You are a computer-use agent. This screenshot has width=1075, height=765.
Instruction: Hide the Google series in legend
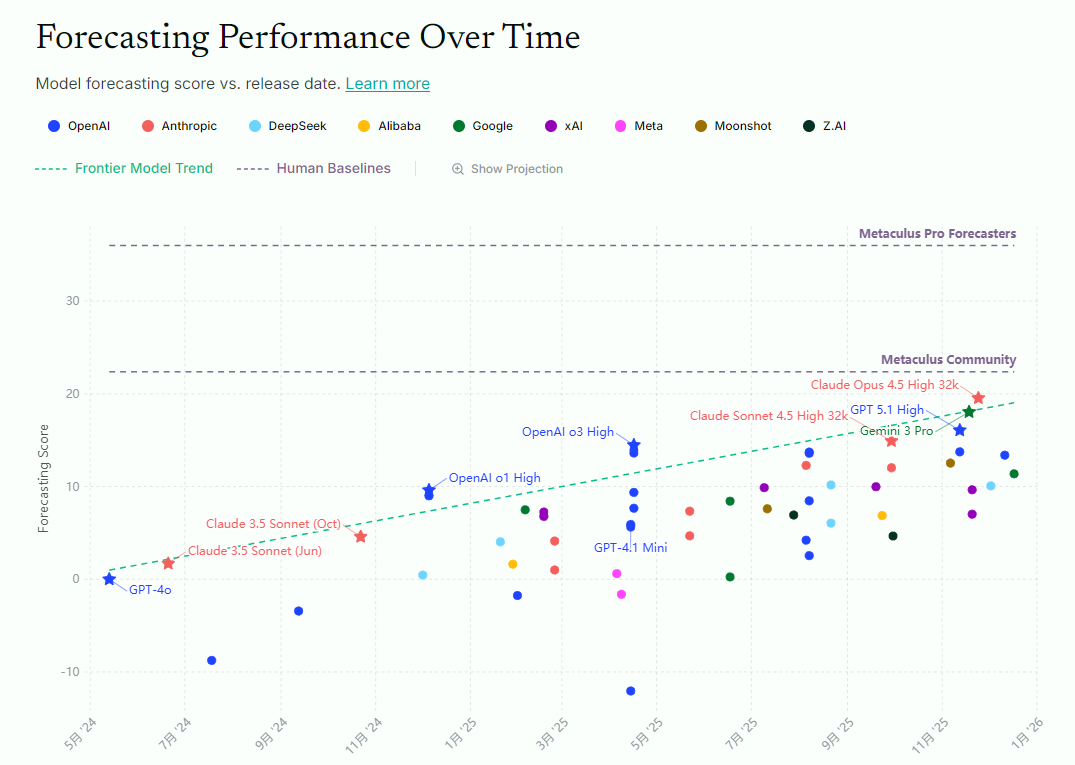[x=482, y=126]
